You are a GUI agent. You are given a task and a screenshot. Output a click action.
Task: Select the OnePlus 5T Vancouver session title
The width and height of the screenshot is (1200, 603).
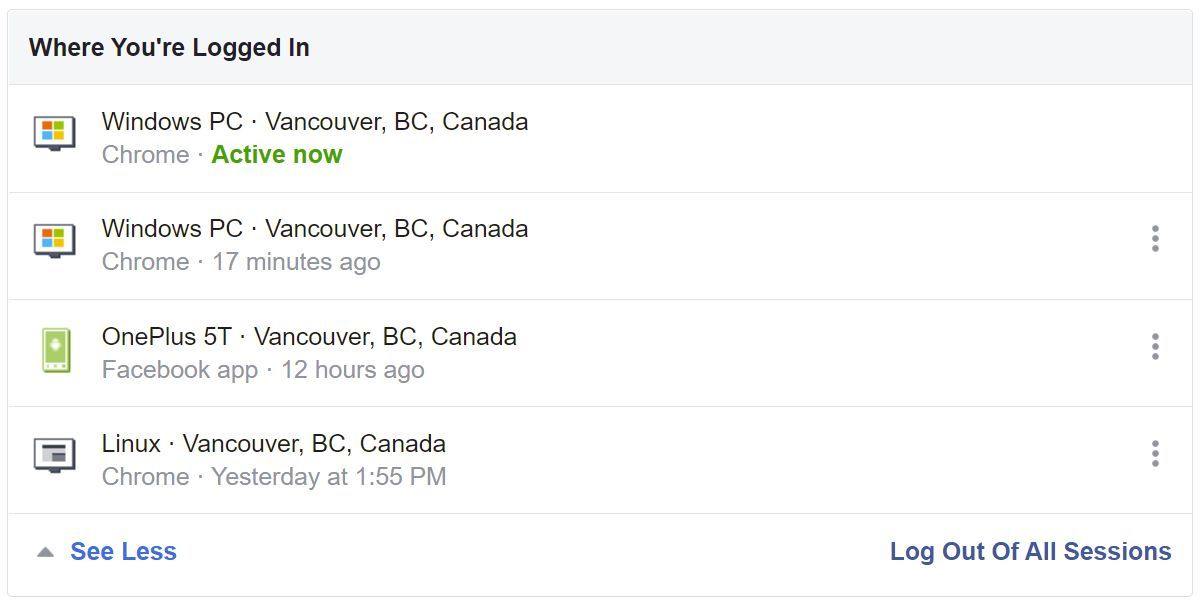[x=309, y=337]
